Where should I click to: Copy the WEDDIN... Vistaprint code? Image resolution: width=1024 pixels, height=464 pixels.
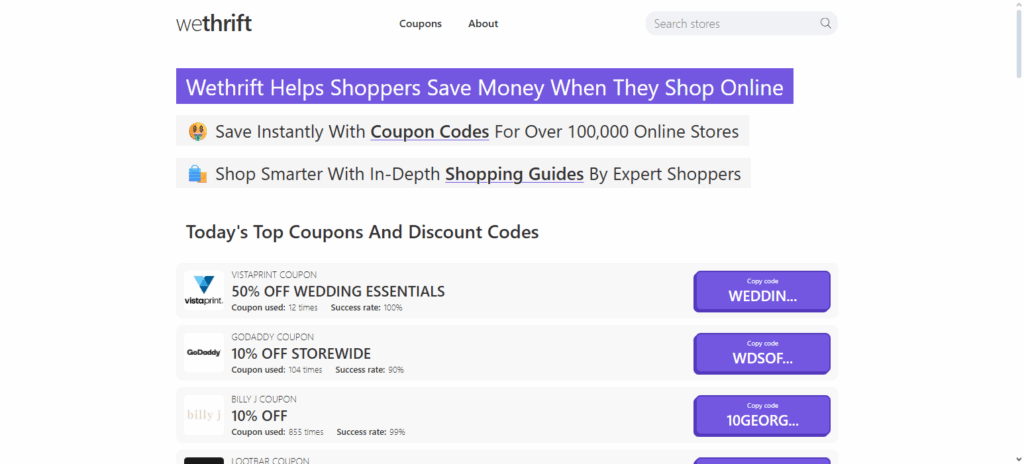[762, 291]
